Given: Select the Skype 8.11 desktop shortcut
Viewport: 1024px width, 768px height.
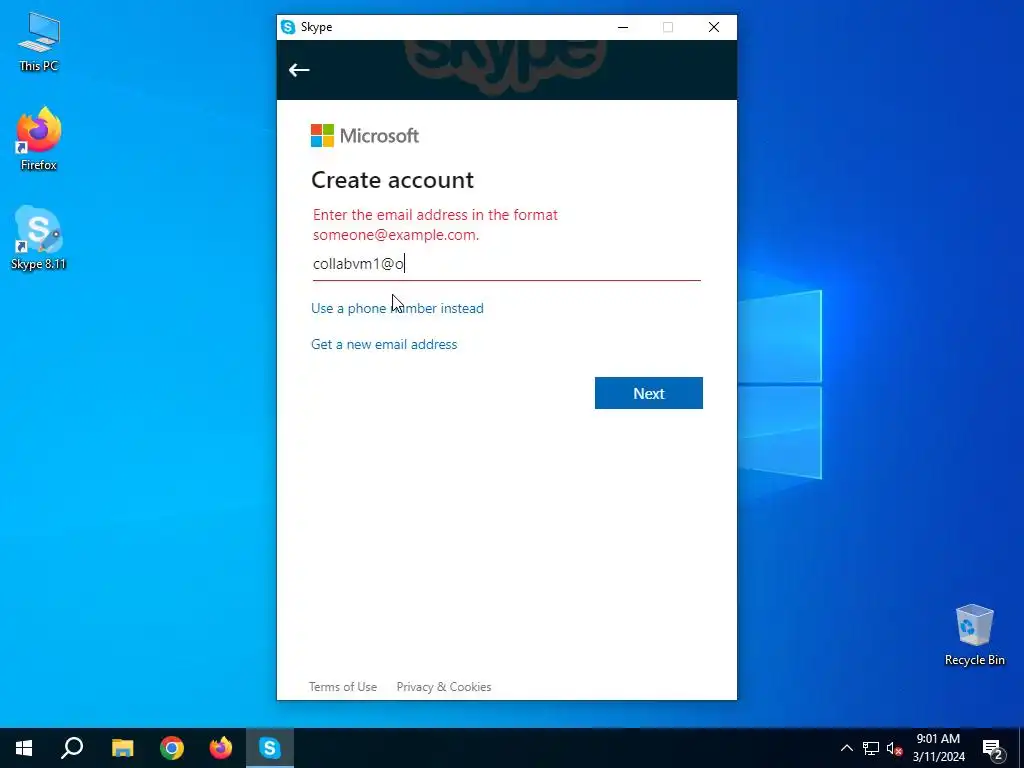Looking at the screenshot, I should [x=39, y=238].
